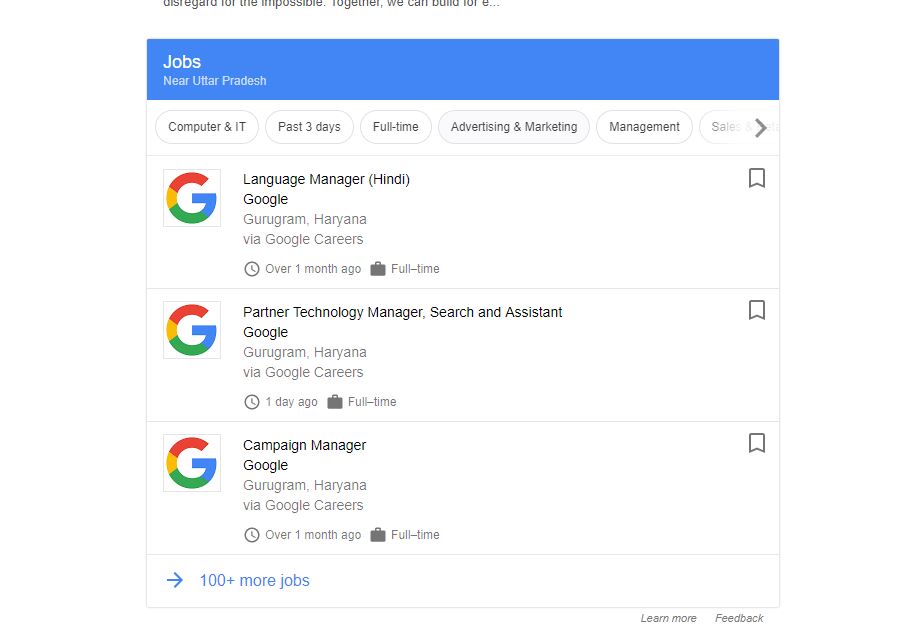Select the Management filter chip
This screenshot has width=902, height=634.
pyautogui.click(x=644, y=127)
